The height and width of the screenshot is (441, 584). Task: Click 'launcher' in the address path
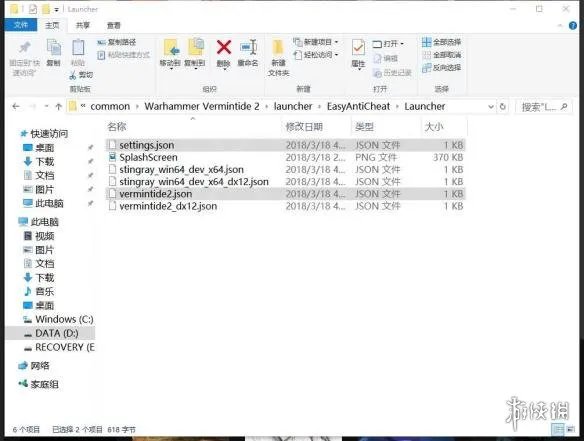293,107
